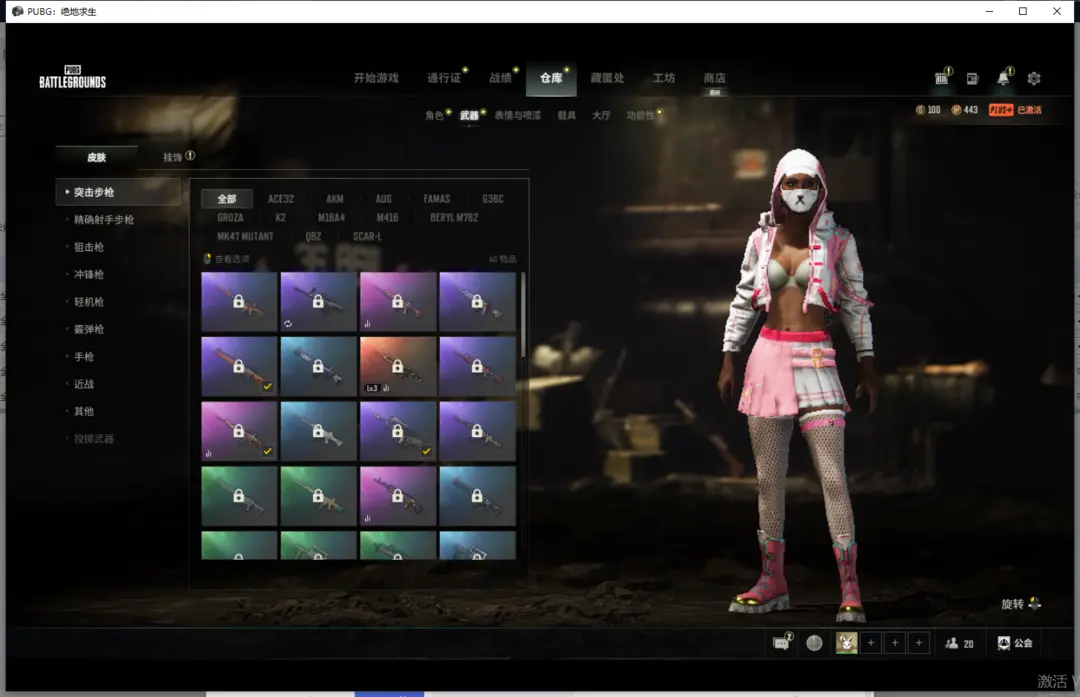Open the news feed icon in header
This screenshot has height=697, width=1080.
(972, 79)
